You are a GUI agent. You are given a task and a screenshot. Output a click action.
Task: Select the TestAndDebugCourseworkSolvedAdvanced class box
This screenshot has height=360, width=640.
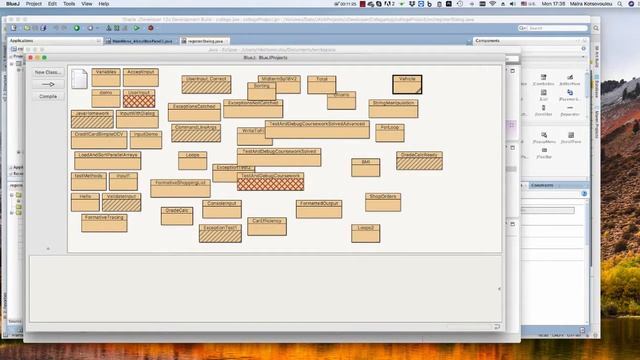pyautogui.click(x=317, y=129)
